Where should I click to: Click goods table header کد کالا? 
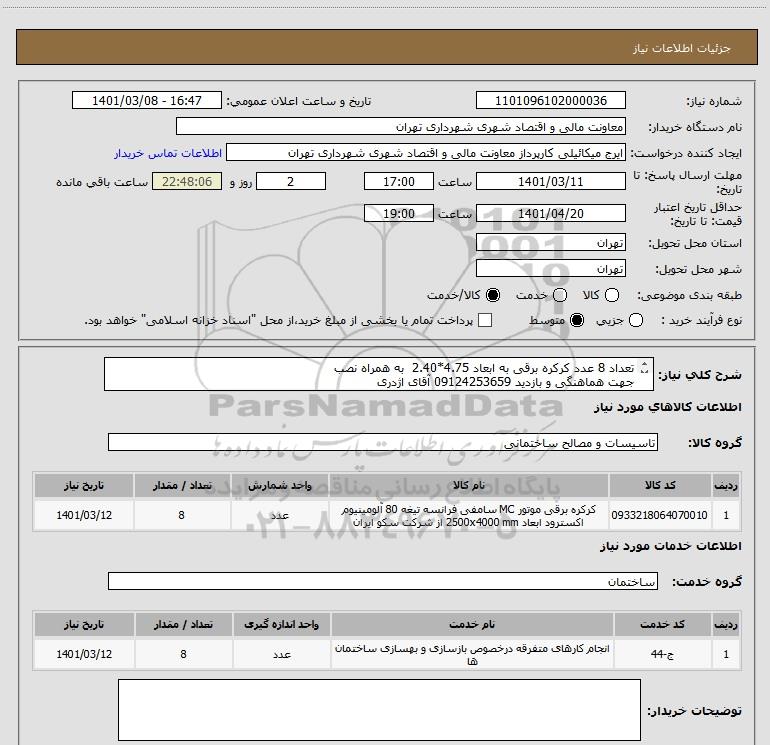pyautogui.click(x=660, y=485)
